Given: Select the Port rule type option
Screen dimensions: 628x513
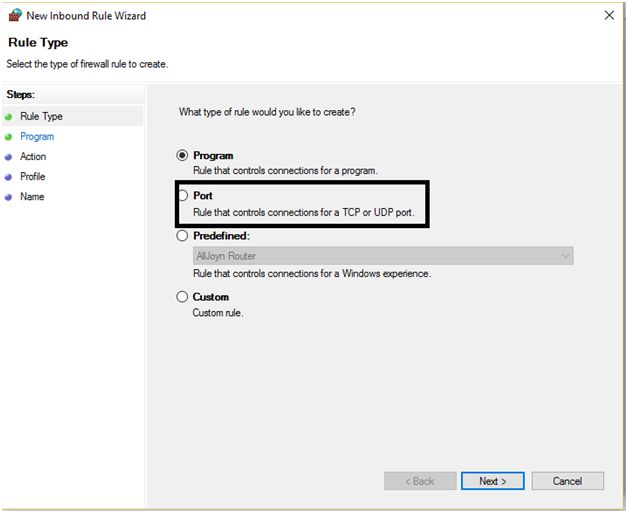Looking at the screenshot, I should (x=182, y=196).
